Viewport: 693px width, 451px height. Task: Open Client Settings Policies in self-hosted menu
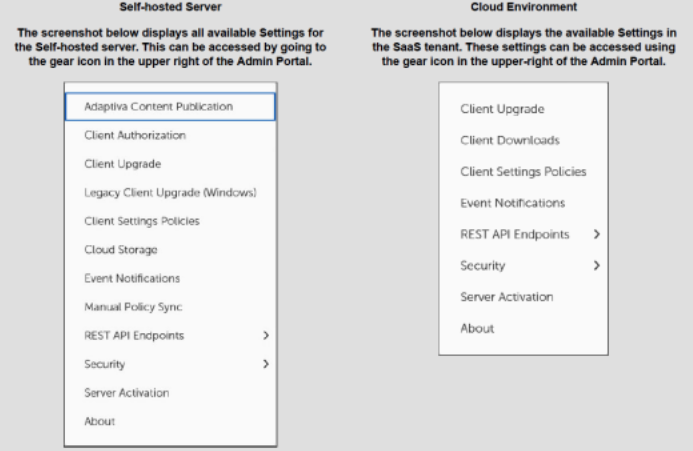pos(142,221)
